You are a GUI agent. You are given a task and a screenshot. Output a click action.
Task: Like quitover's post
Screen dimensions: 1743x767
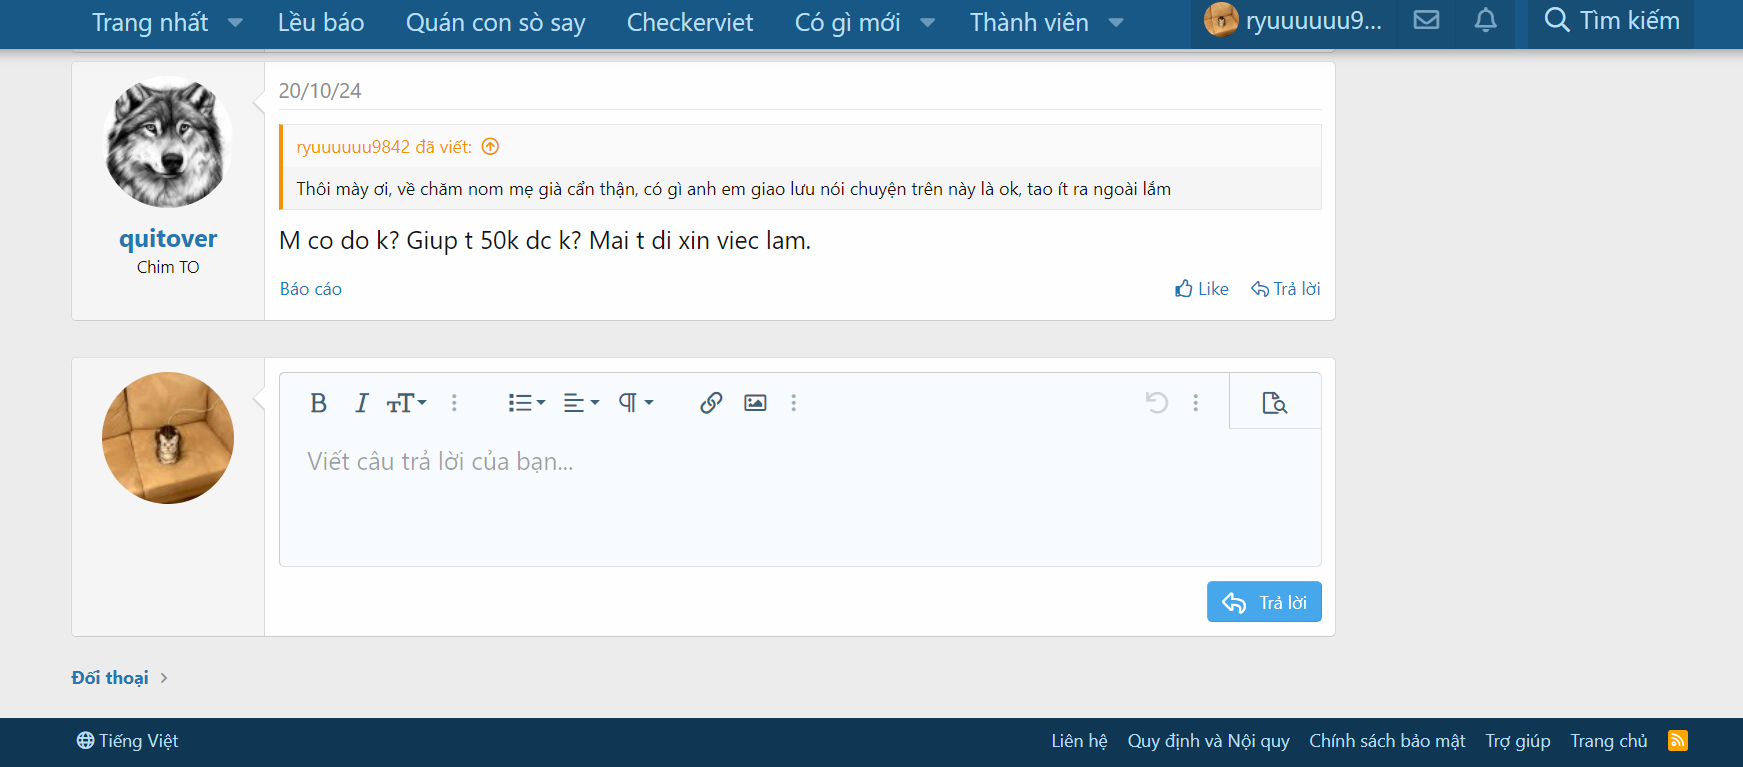coord(1202,289)
